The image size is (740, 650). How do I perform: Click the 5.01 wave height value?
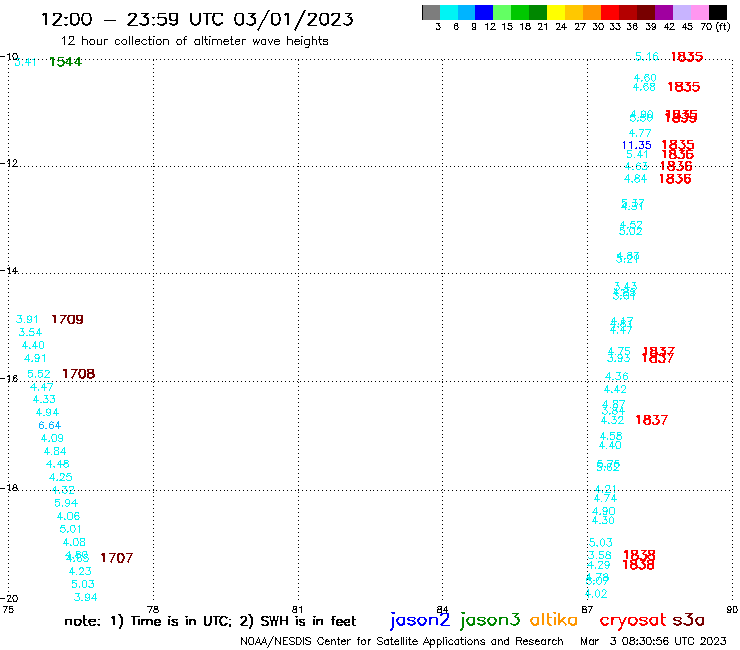[x=70, y=529]
